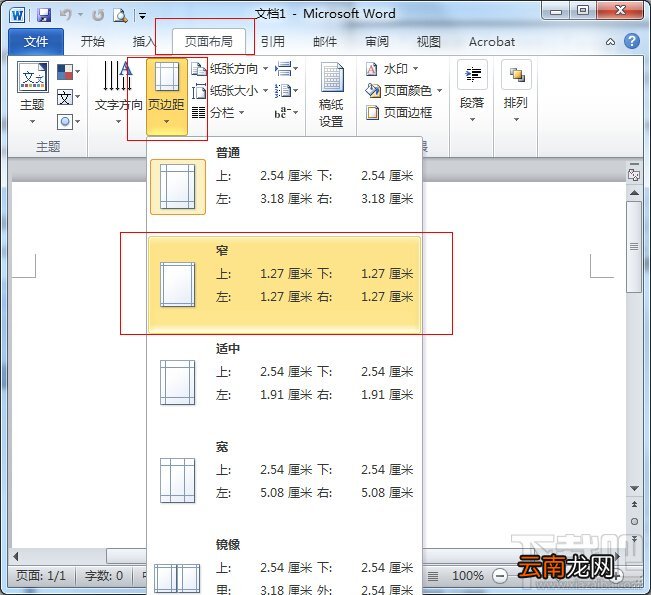
Task: Open the 分栏 columns dropdown
Action: pos(218,113)
